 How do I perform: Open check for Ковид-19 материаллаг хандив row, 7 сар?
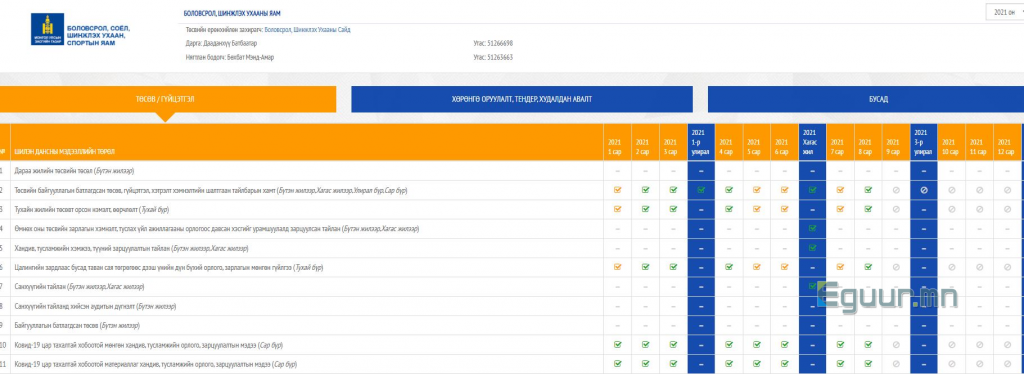840,364
